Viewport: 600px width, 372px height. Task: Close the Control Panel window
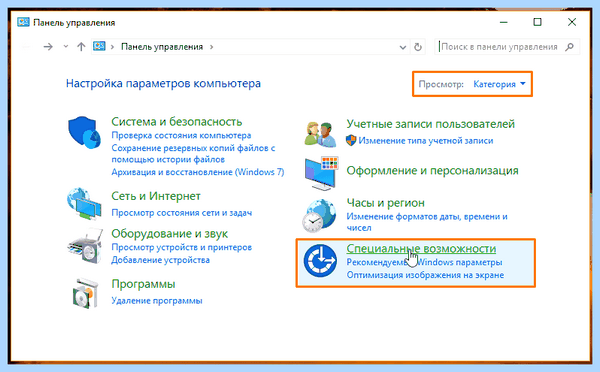click(x=572, y=22)
